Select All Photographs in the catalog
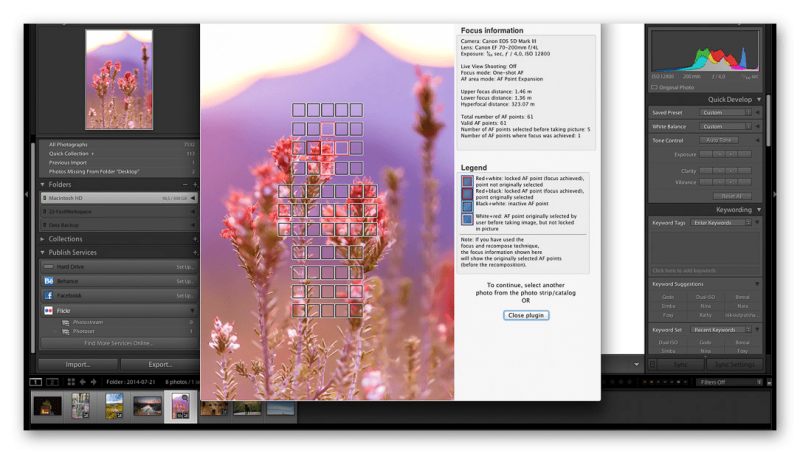Viewport: 800px width, 454px height. (x=119, y=144)
